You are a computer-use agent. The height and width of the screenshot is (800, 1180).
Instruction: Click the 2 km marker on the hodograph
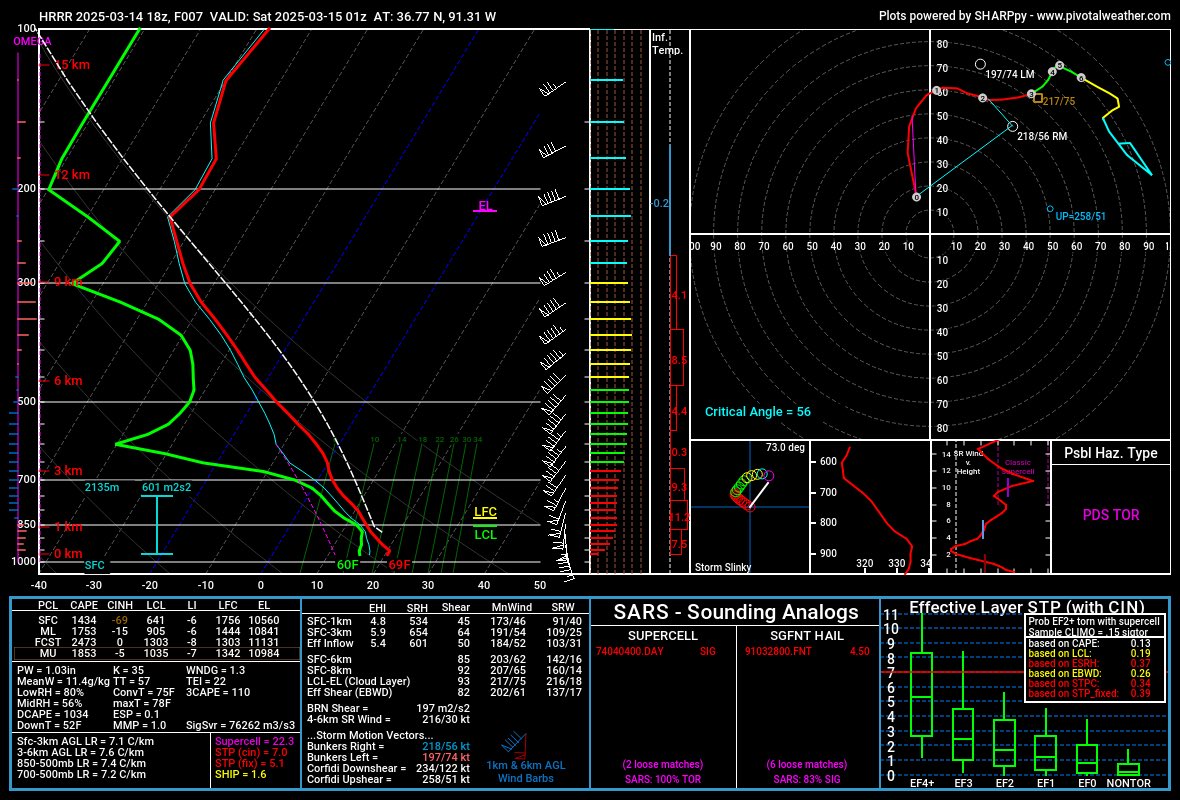[982, 99]
